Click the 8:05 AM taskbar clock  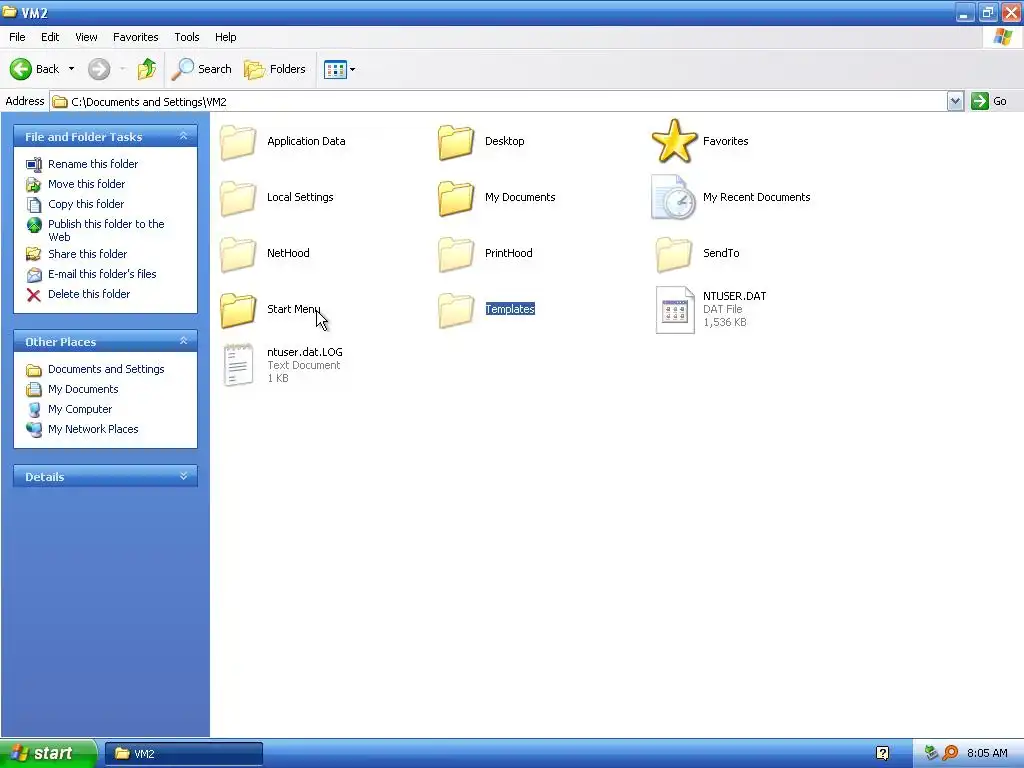tap(987, 754)
